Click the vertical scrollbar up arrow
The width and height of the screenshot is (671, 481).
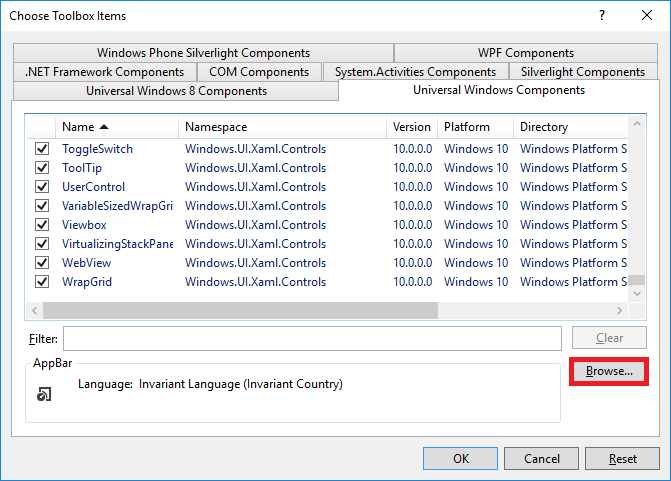[638, 125]
